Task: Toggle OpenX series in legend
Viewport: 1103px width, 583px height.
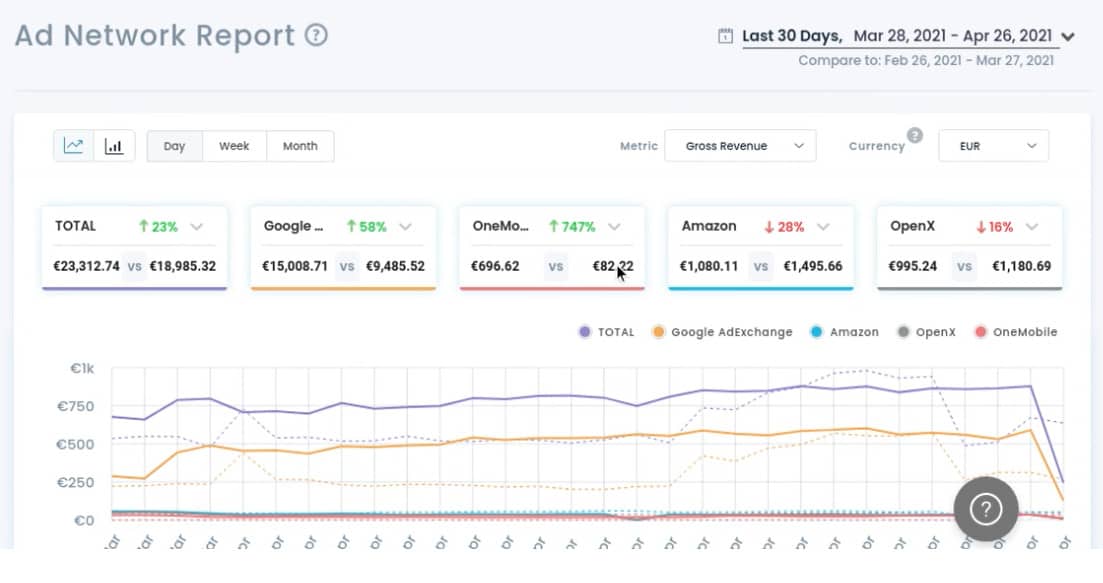Action: [x=926, y=332]
